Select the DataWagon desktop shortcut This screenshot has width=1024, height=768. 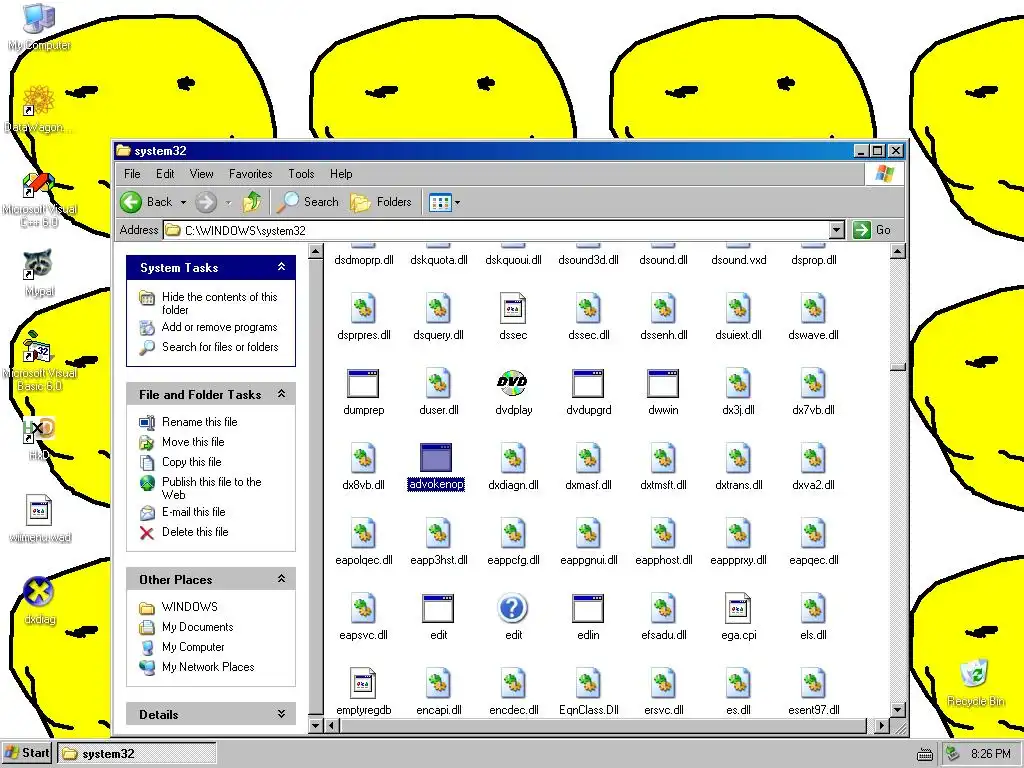39,101
